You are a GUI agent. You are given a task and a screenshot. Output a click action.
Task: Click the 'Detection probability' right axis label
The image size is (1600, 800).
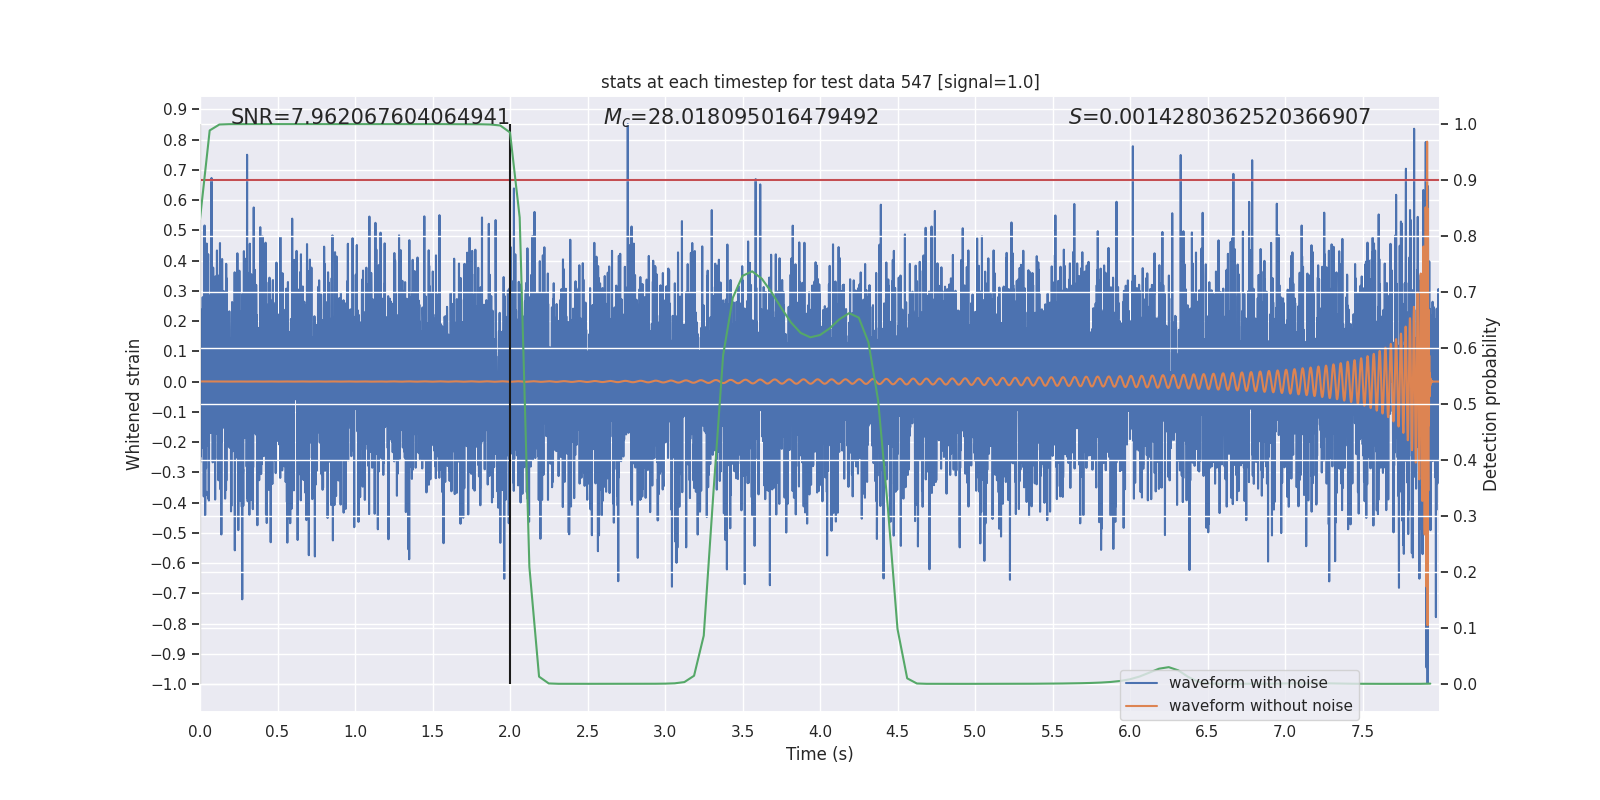coord(1491,404)
